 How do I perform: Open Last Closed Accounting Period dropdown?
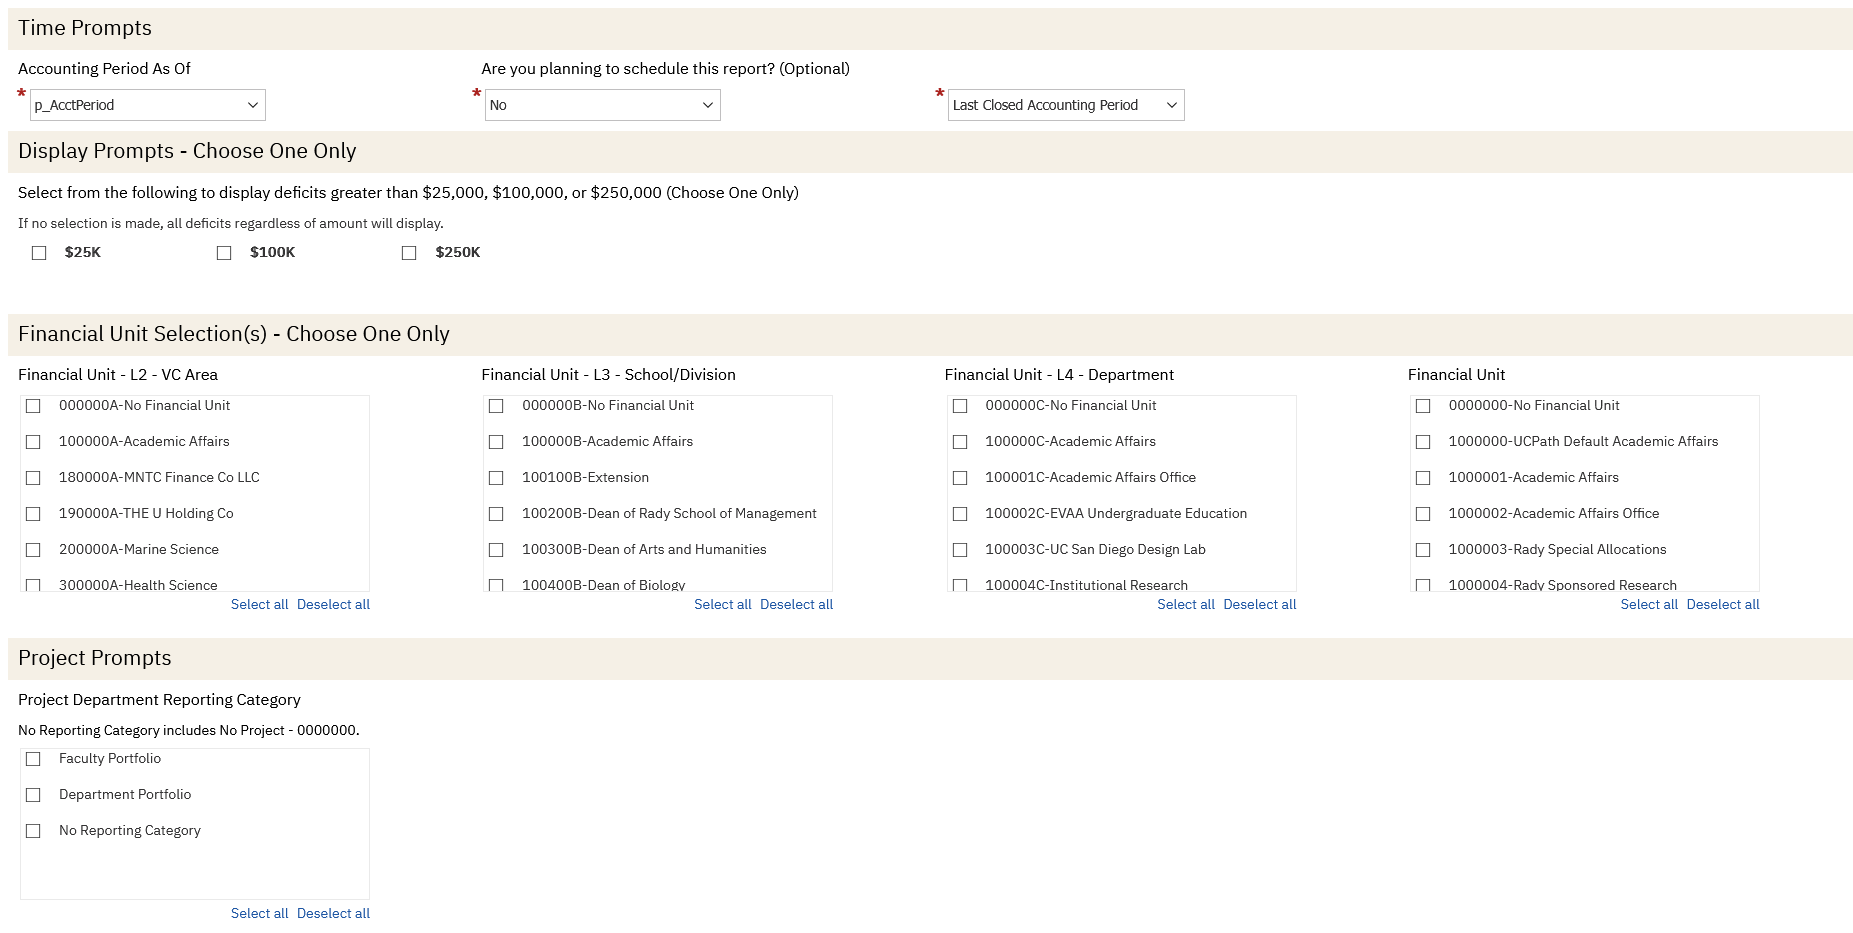[1065, 105]
